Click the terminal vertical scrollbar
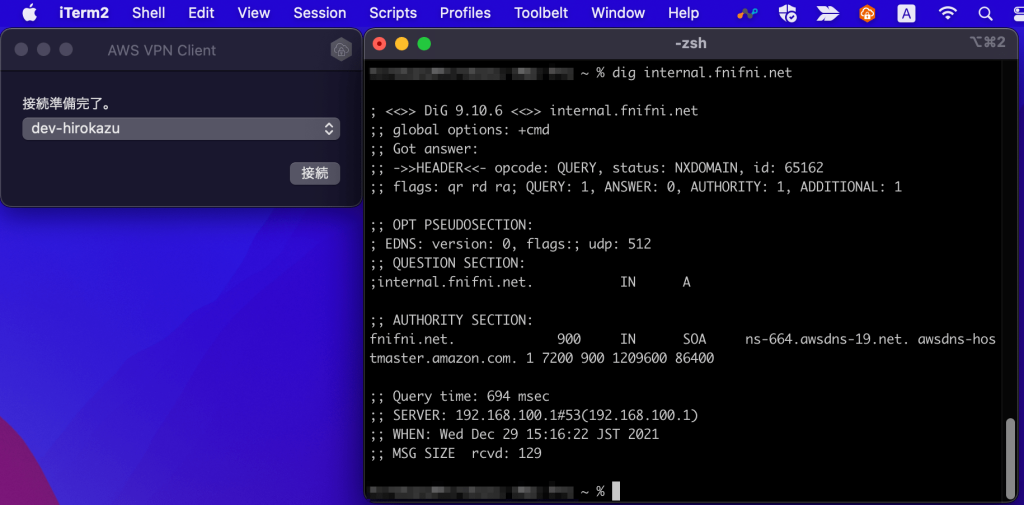The width and height of the screenshot is (1024, 505). pyautogui.click(x=1012, y=457)
